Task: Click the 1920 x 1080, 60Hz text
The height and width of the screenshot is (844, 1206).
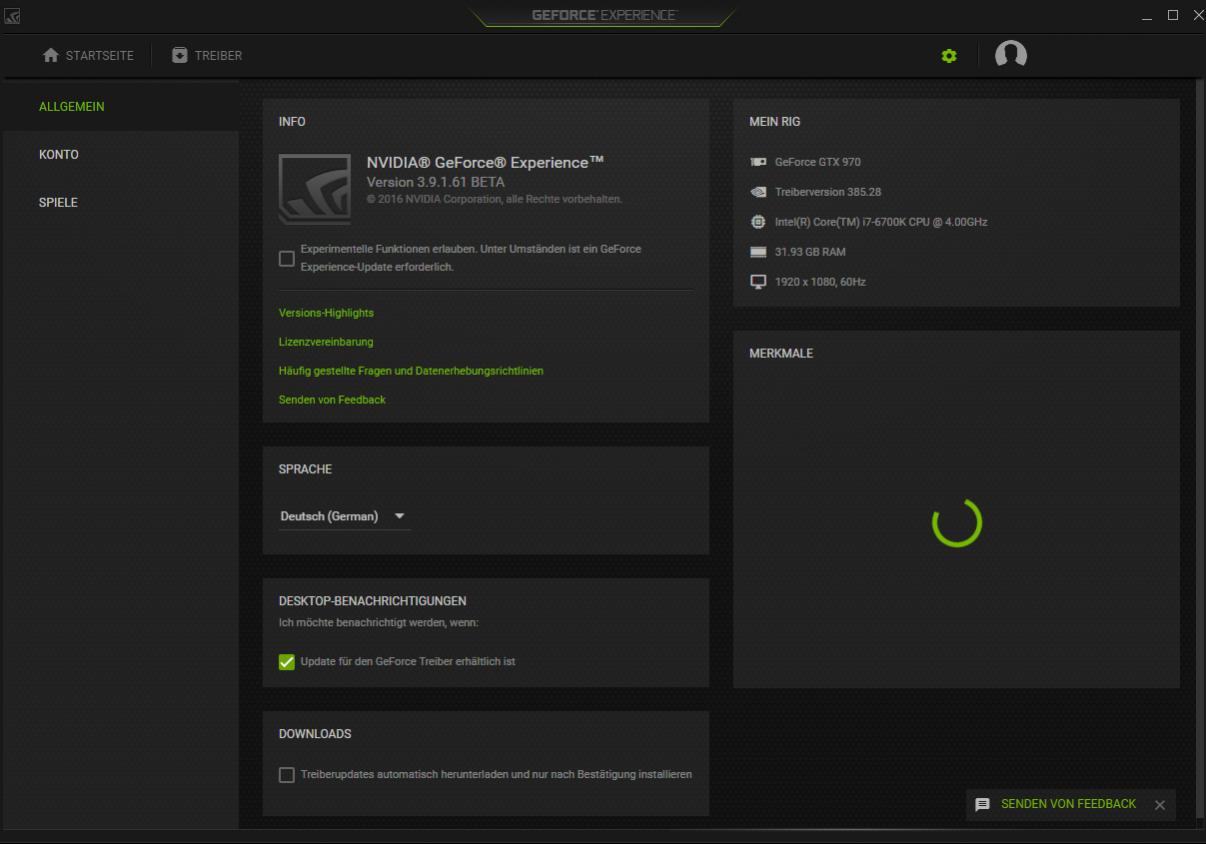Action: (x=820, y=282)
